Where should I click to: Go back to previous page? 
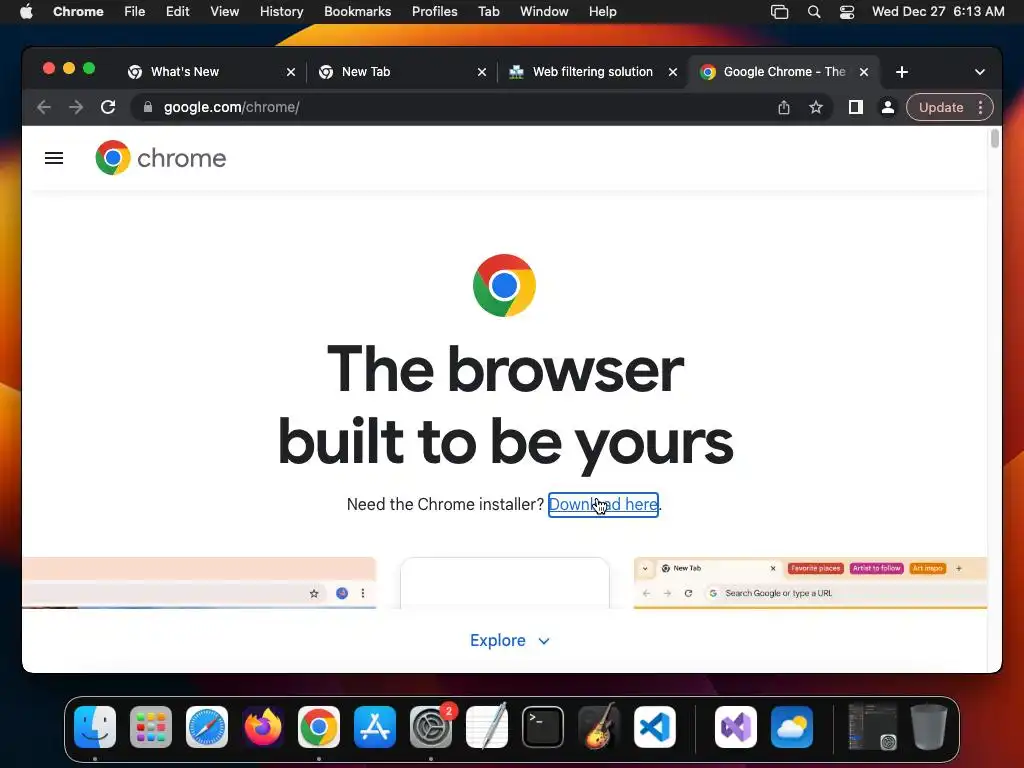(44, 107)
